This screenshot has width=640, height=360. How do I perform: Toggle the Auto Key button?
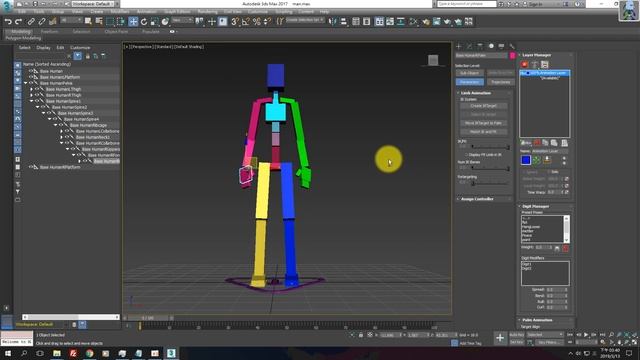(516, 335)
